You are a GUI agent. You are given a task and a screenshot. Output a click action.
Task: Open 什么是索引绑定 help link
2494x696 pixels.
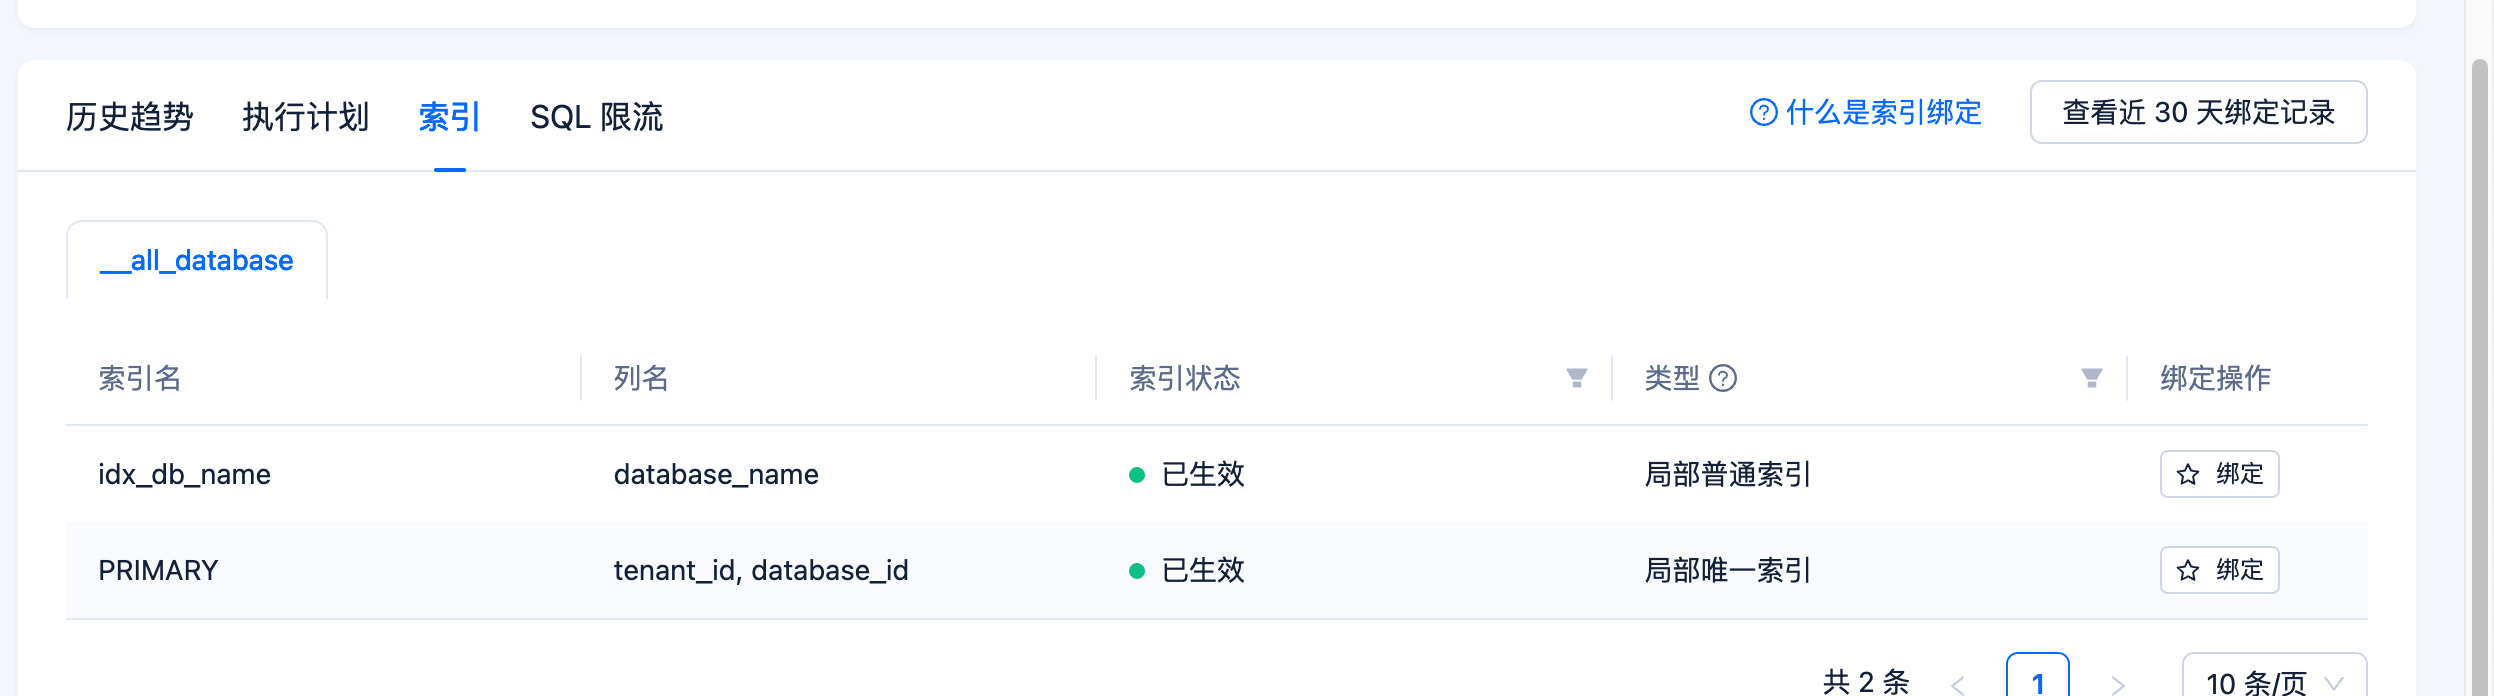pyautogui.click(x=1883, y=112)
